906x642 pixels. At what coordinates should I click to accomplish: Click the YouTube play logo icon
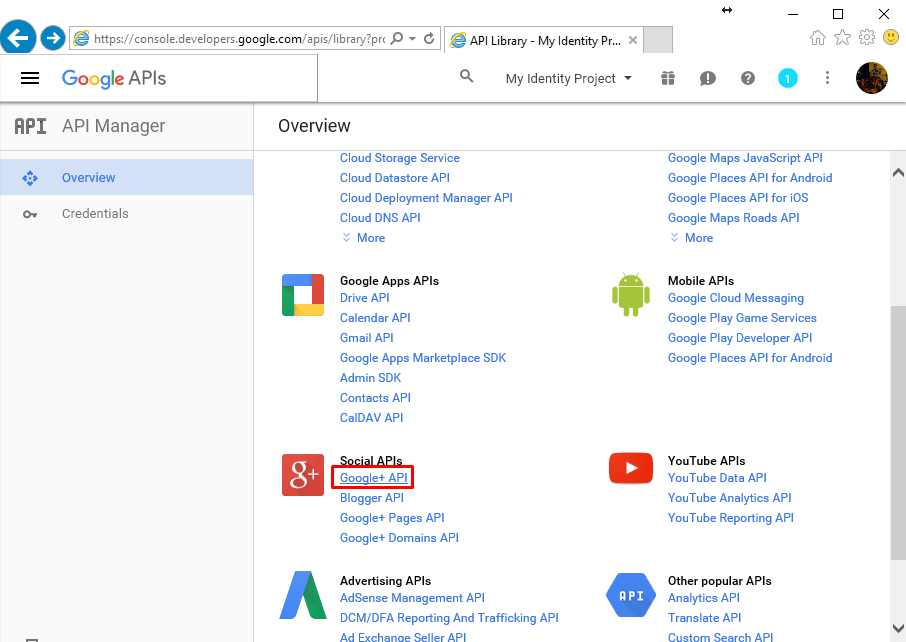tap(631, 468)
